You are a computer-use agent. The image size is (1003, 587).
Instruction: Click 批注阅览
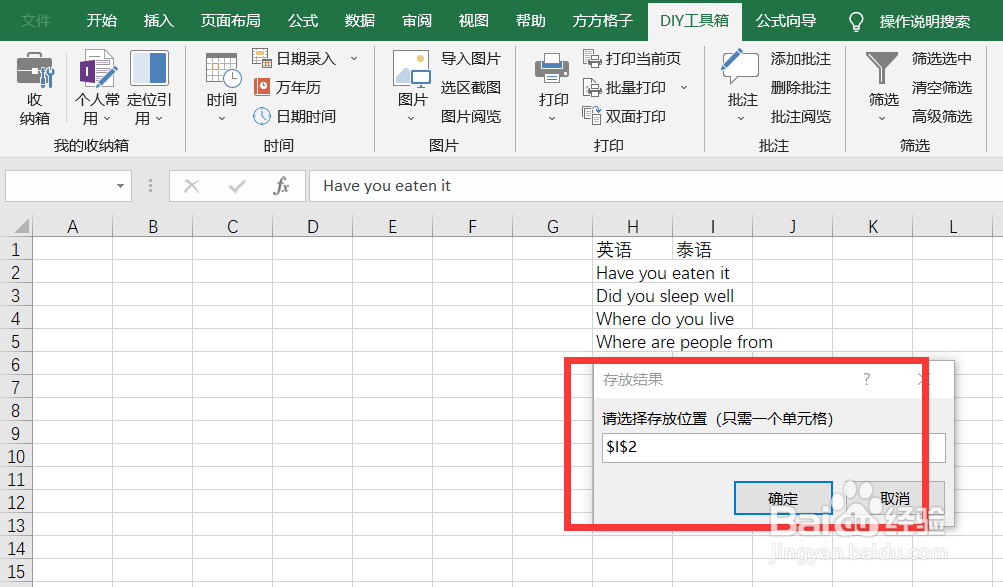pyautogui.click(x=801, y=116)
